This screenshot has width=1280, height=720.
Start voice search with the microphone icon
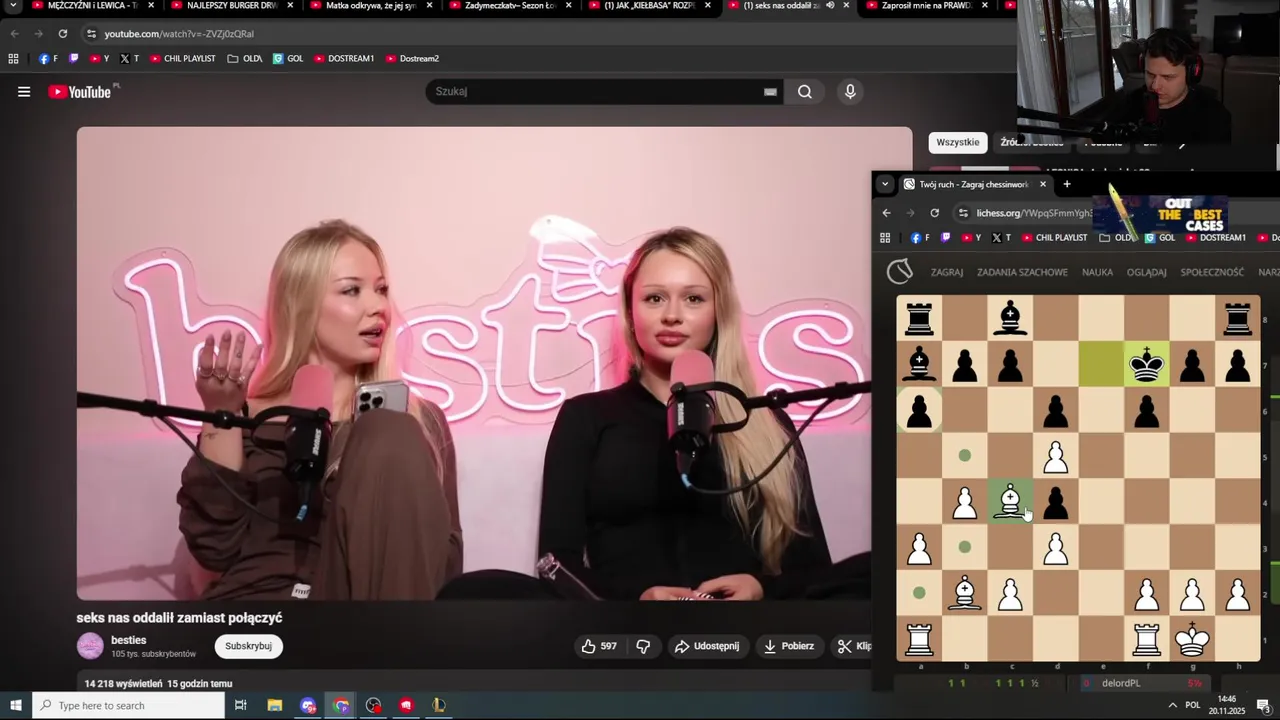[850, 92]
